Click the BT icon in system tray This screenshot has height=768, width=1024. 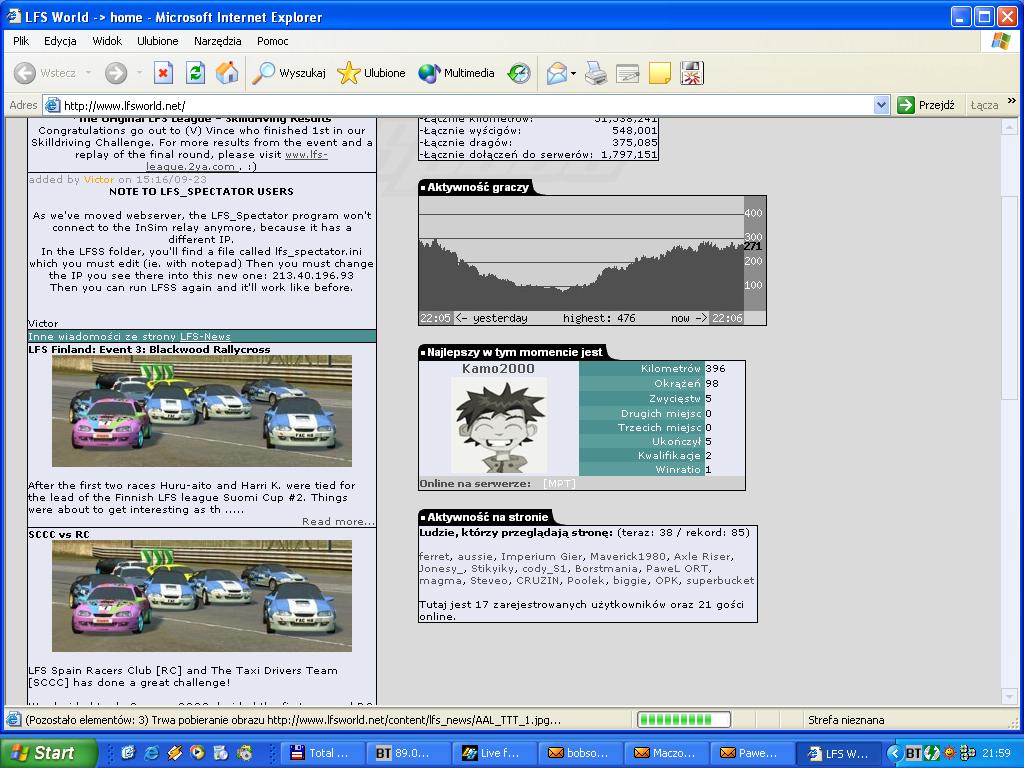pos(913,754)
